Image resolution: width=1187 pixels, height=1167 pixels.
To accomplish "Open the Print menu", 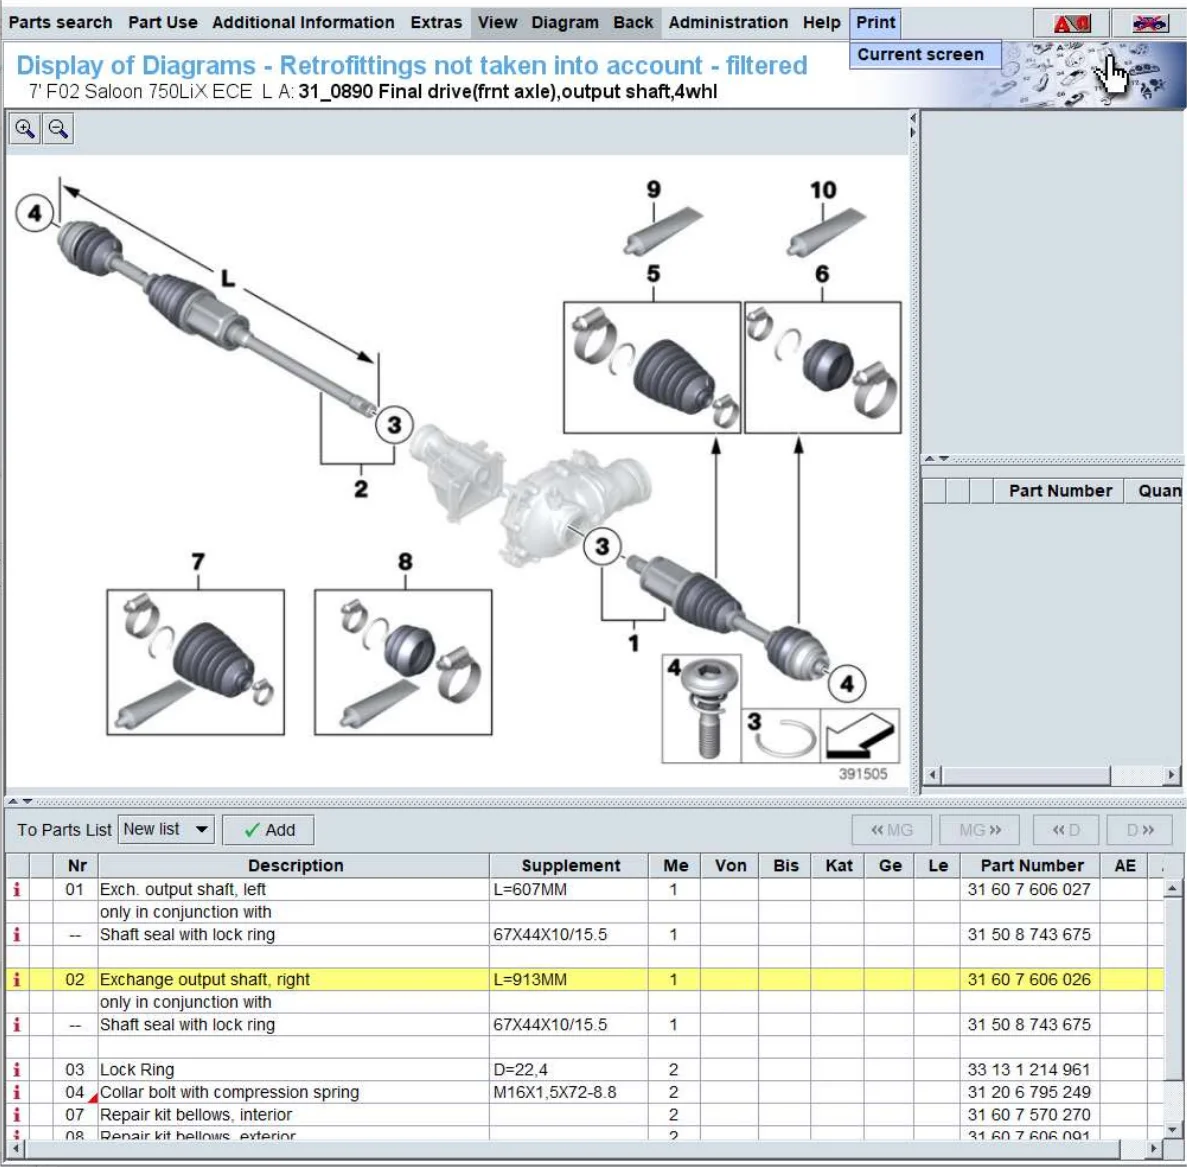I will point(876,23).
